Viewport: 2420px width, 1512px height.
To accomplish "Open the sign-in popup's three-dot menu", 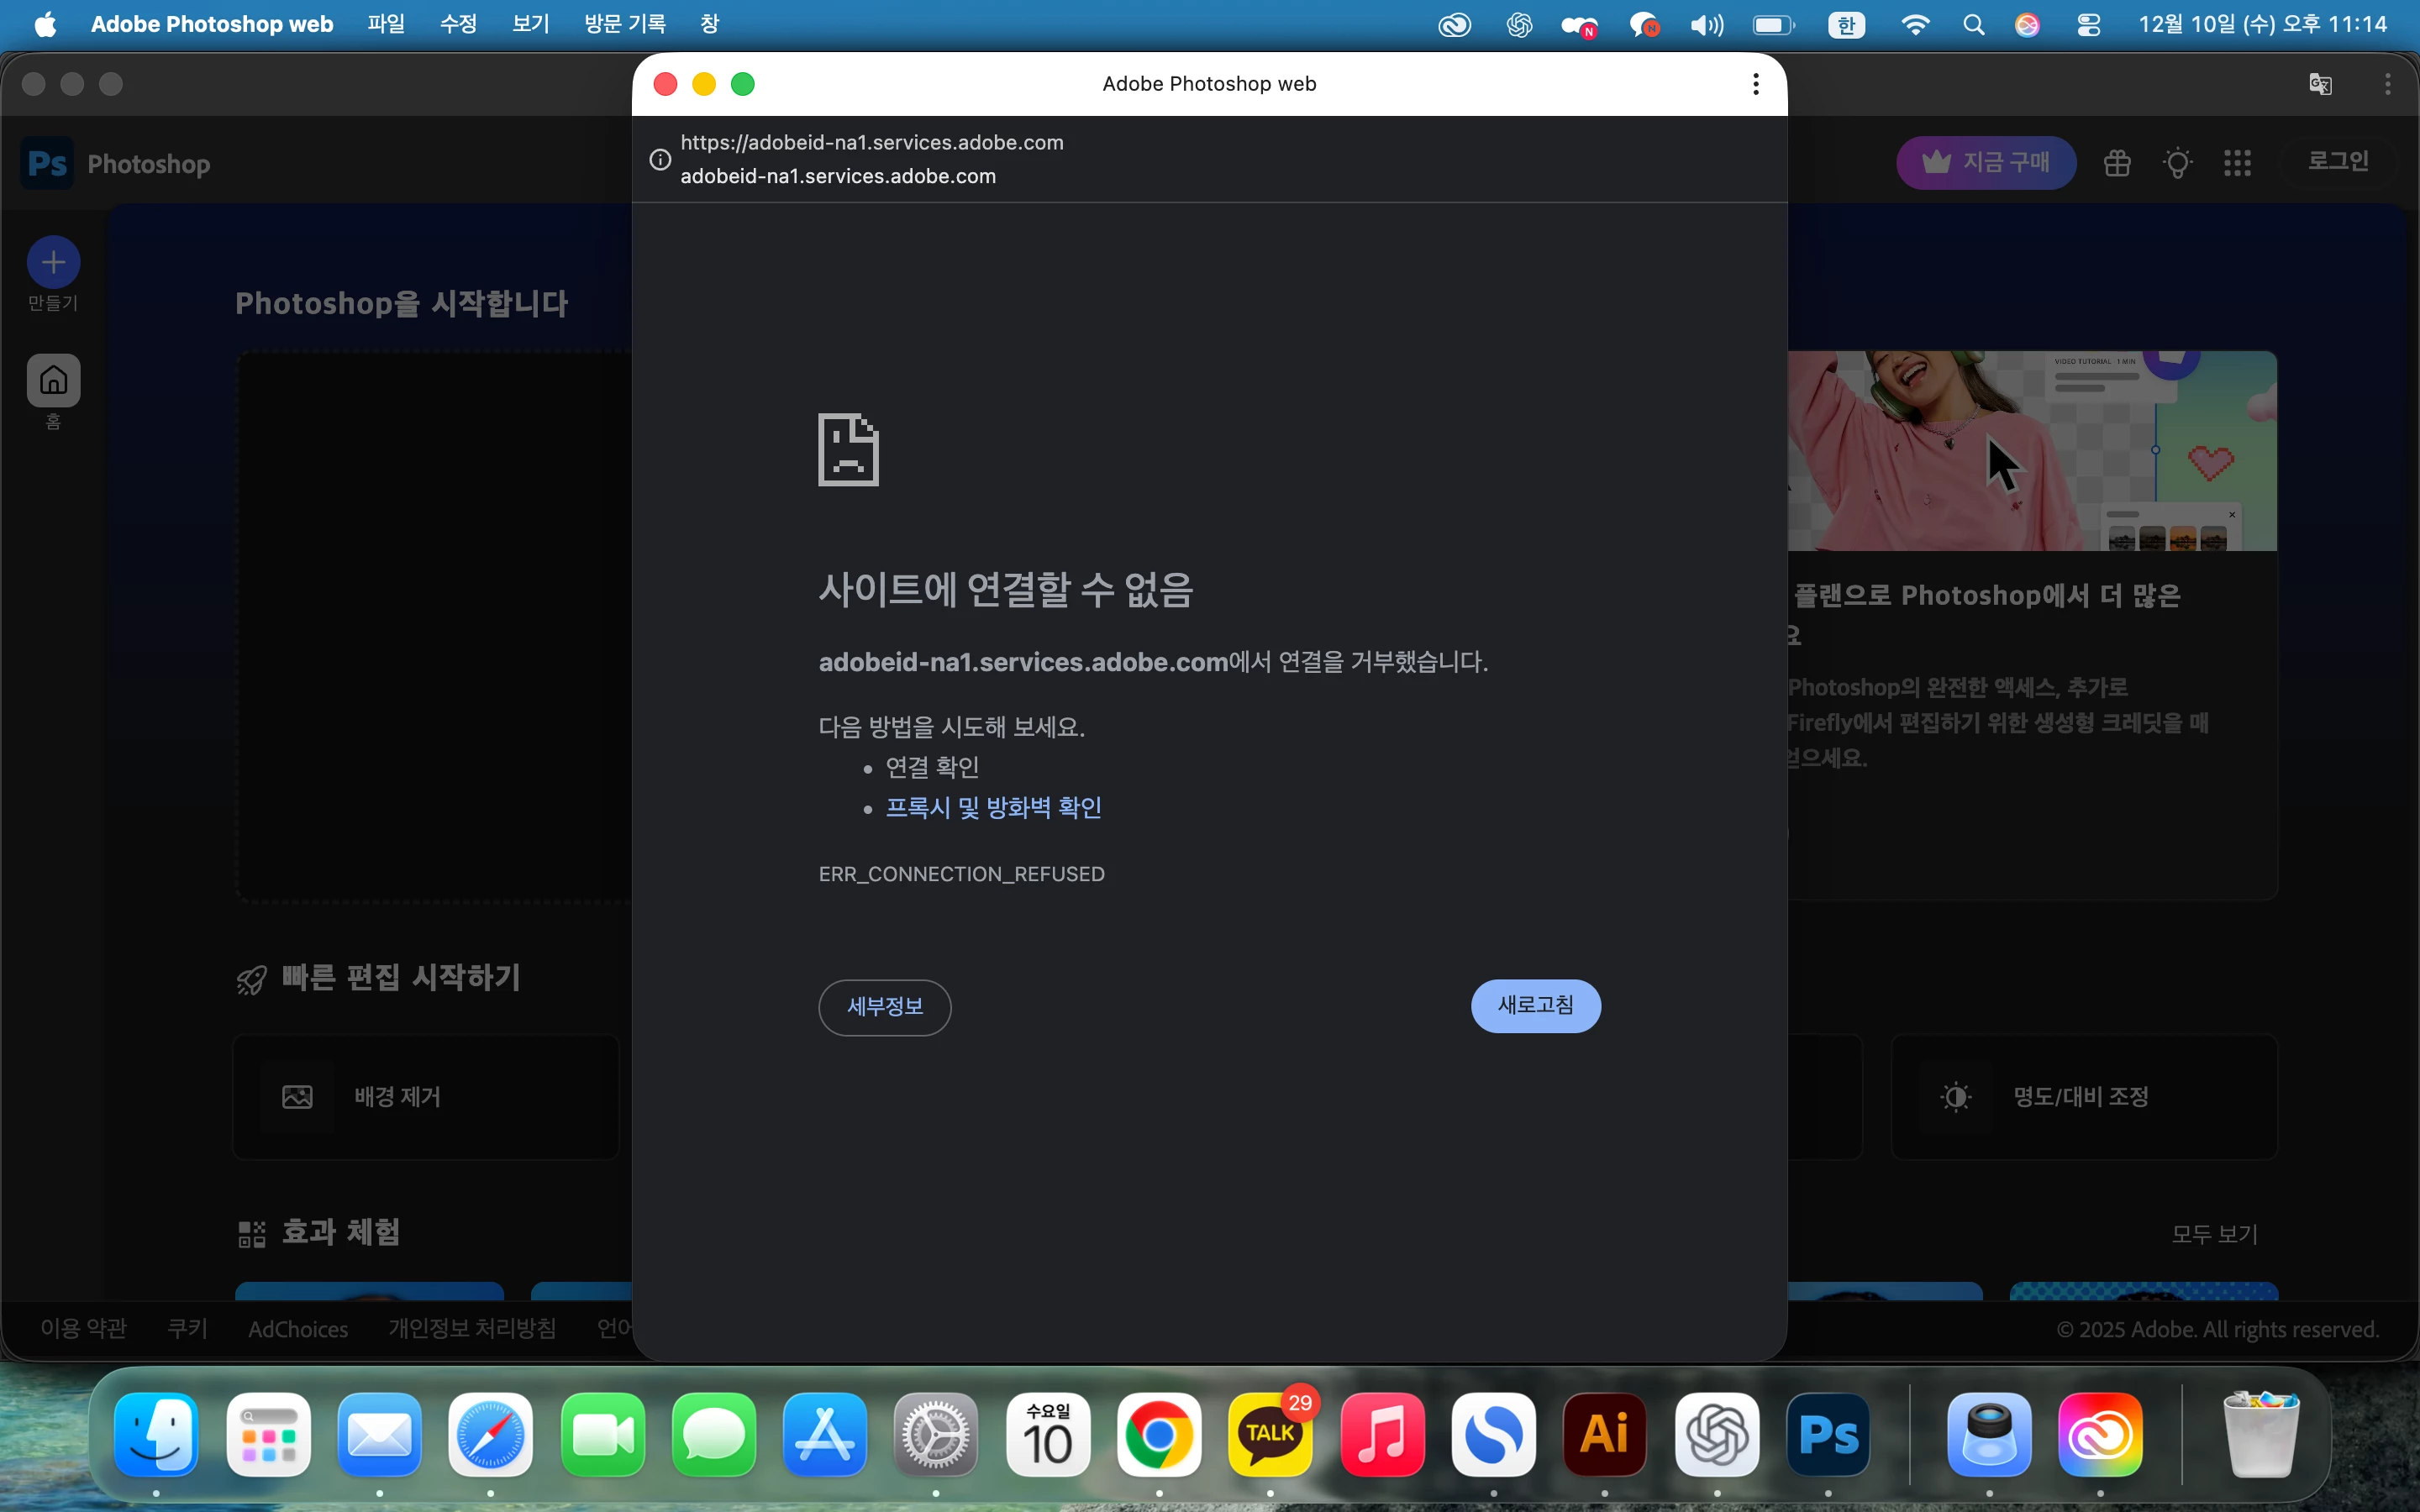I will 1755,84.
